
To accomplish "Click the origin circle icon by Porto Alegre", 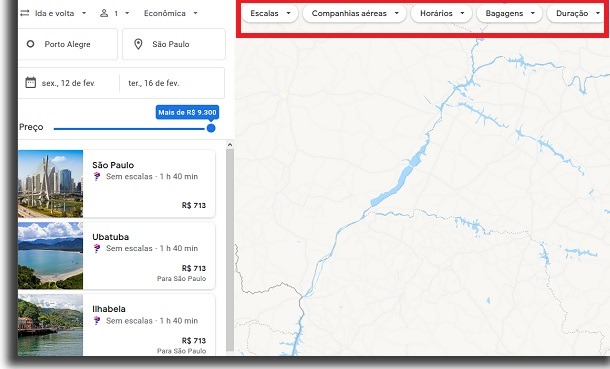I will pyautogui.click(x=30, y=44).
